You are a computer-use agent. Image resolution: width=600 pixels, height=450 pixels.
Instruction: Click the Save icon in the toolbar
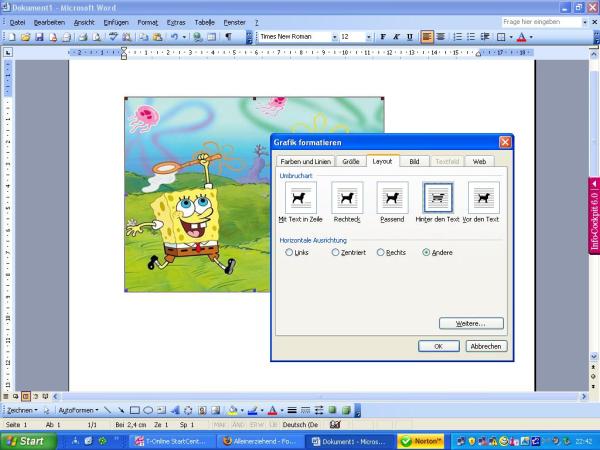(x=39, y=37)
